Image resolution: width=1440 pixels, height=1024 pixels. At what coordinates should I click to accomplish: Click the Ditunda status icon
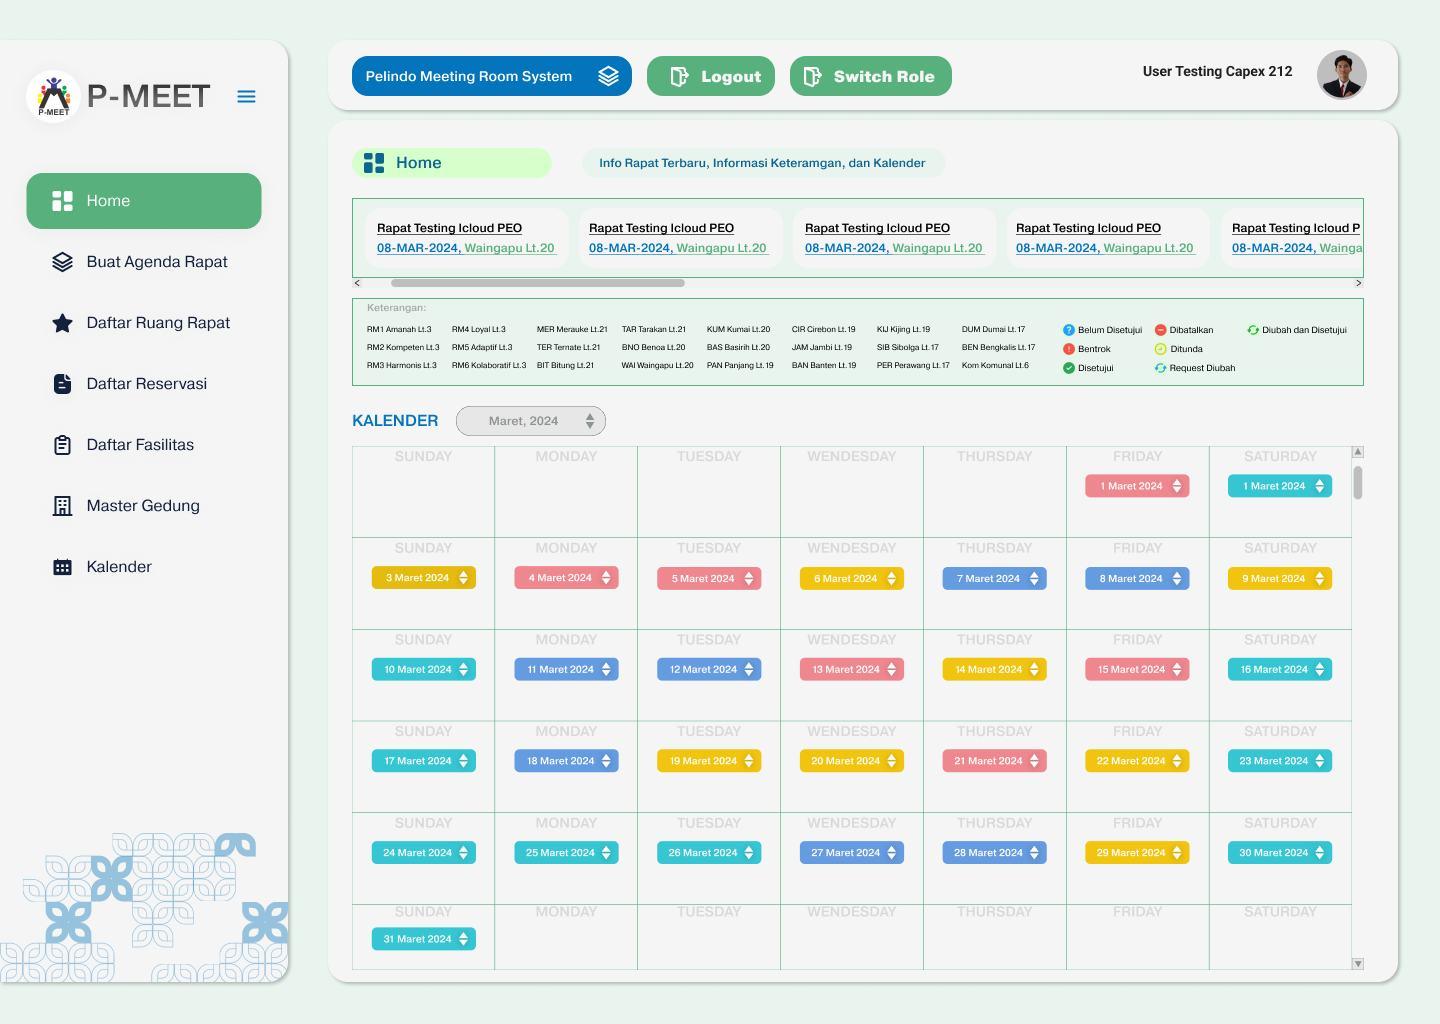pos(1160,349)
